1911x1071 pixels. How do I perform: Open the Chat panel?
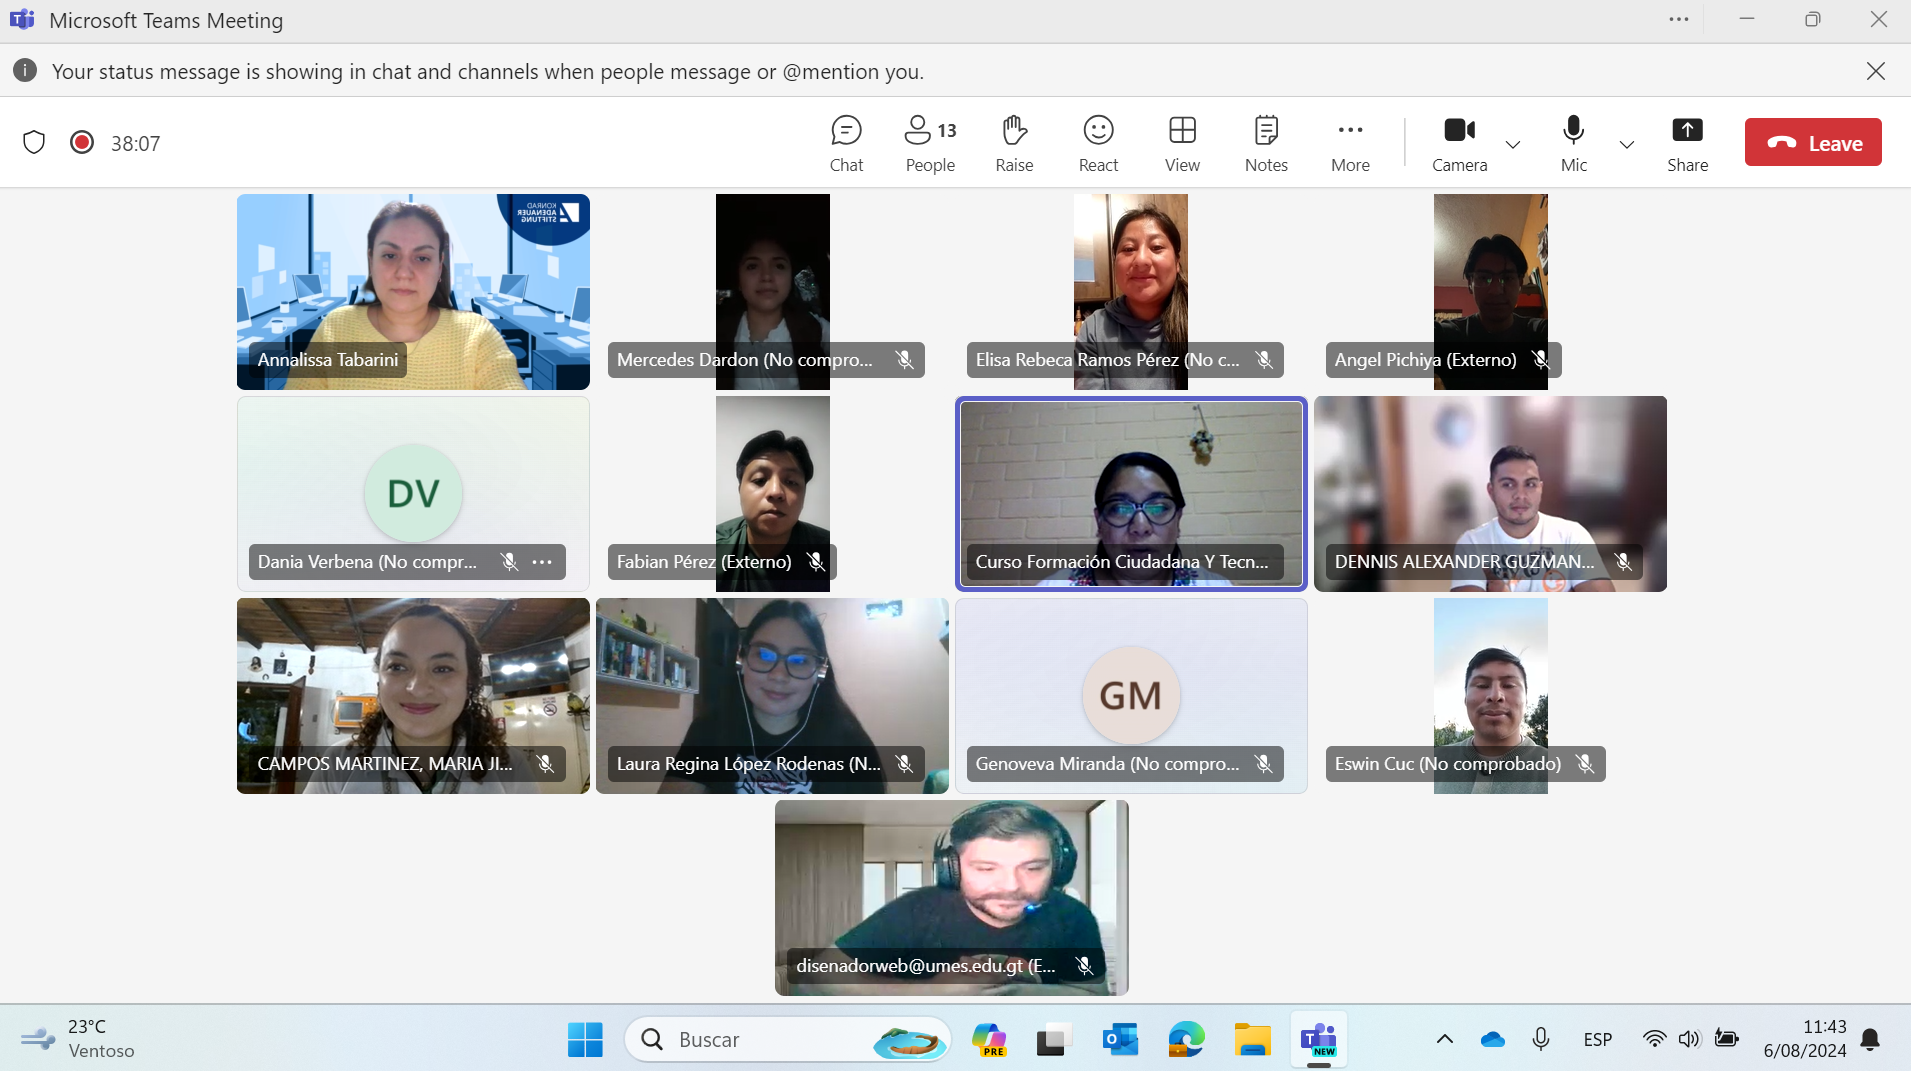pos(845,143)
